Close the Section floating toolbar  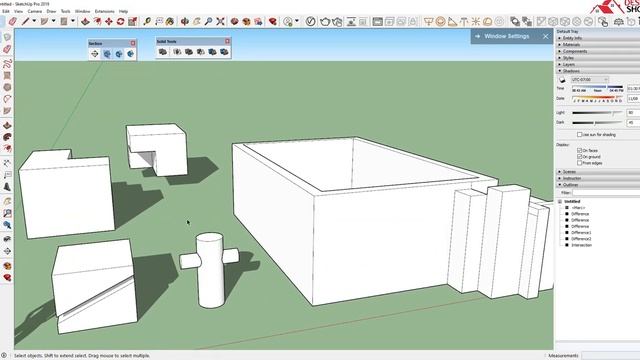133,43
